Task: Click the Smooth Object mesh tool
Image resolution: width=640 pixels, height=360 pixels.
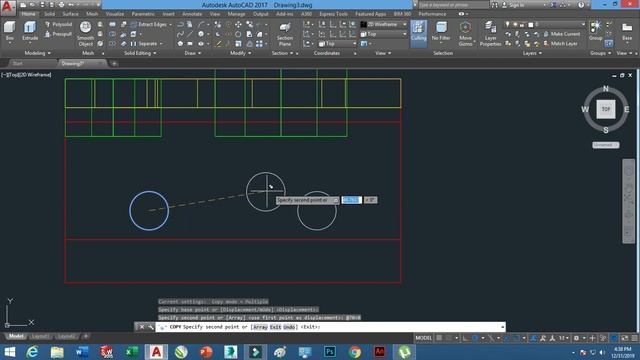Action: tap(85, 33)
